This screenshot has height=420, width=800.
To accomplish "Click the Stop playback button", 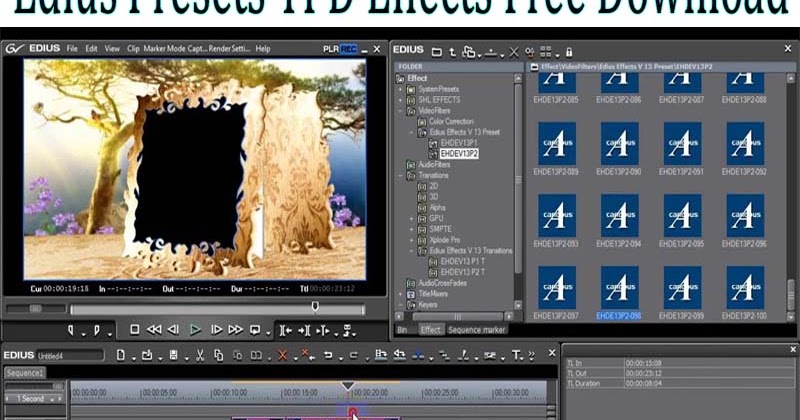I will coord(135,330).
